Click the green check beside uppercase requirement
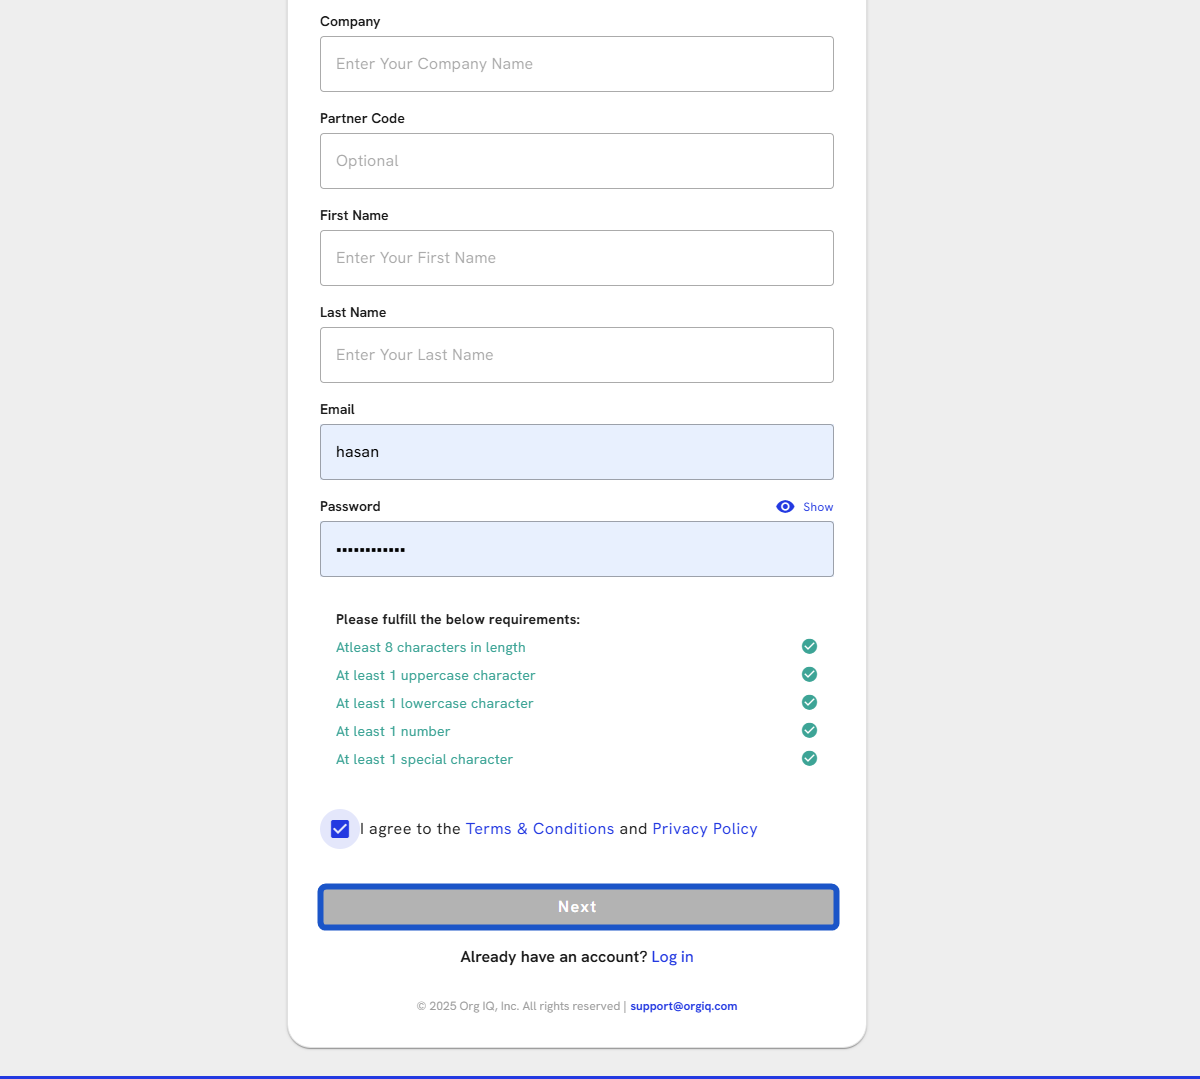1200x1079 pixels. (x=810, y=675)
